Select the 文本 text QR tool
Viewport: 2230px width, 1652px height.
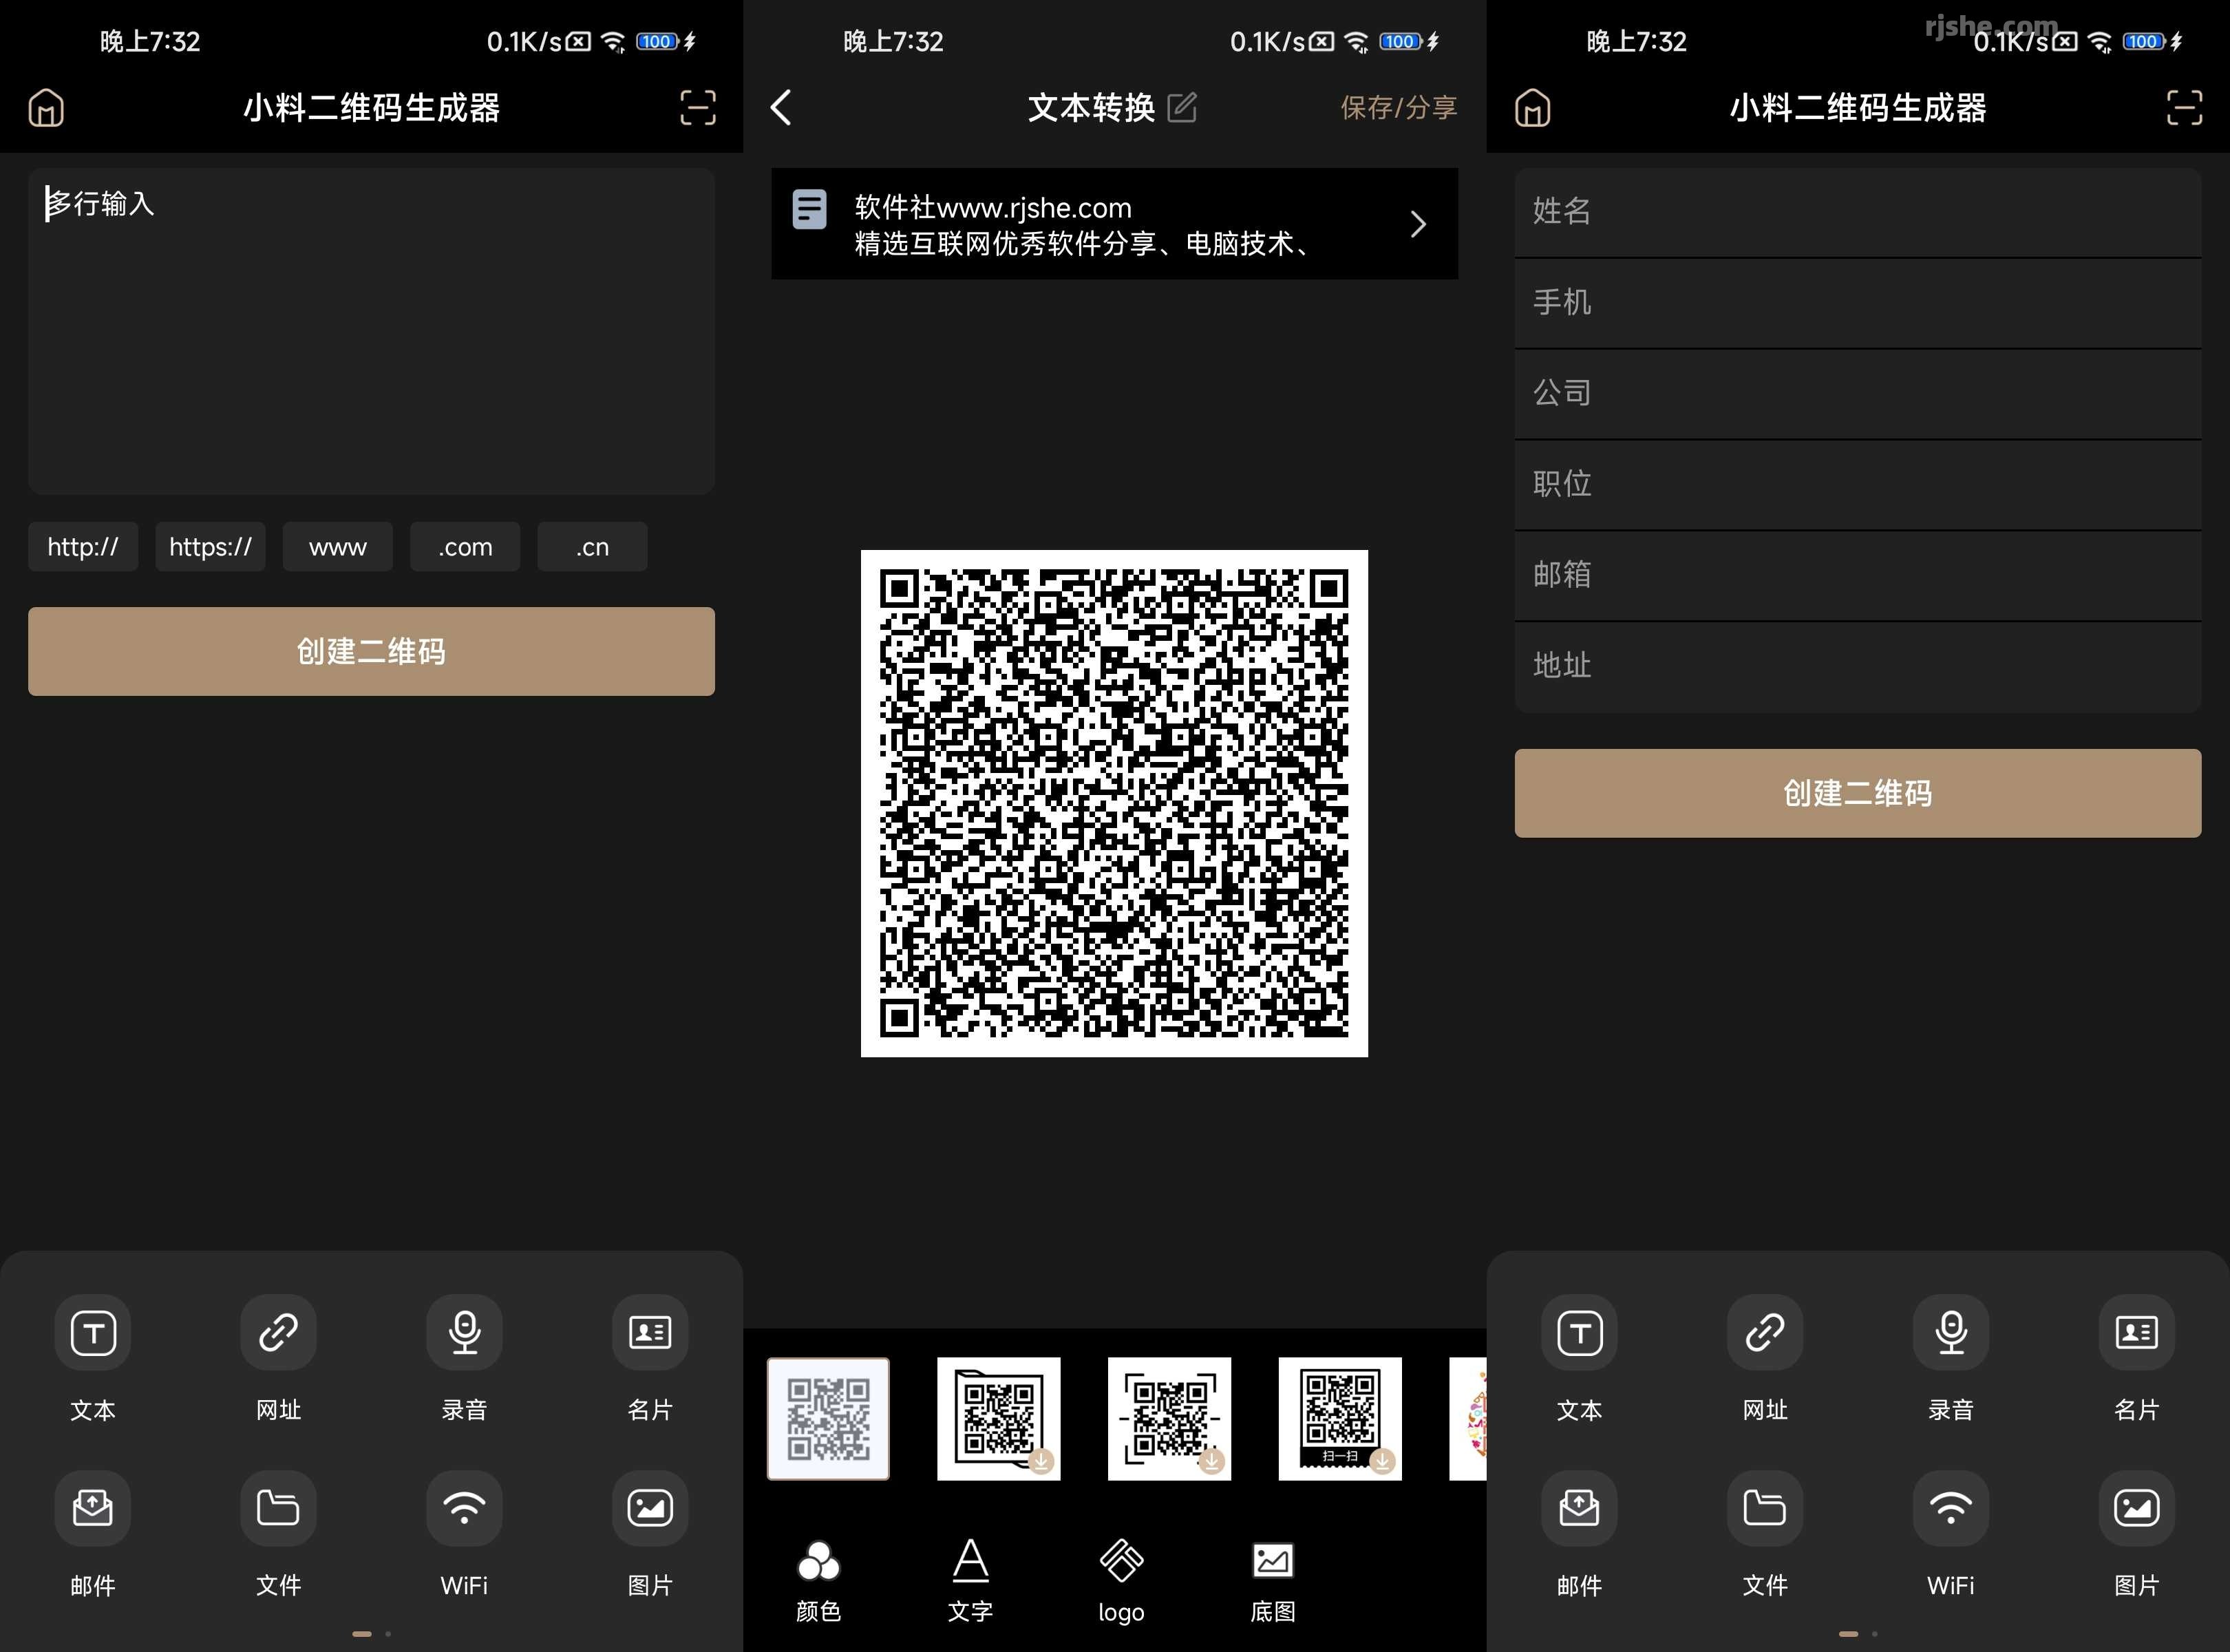pyautogui.click(x=93, y=1360)
